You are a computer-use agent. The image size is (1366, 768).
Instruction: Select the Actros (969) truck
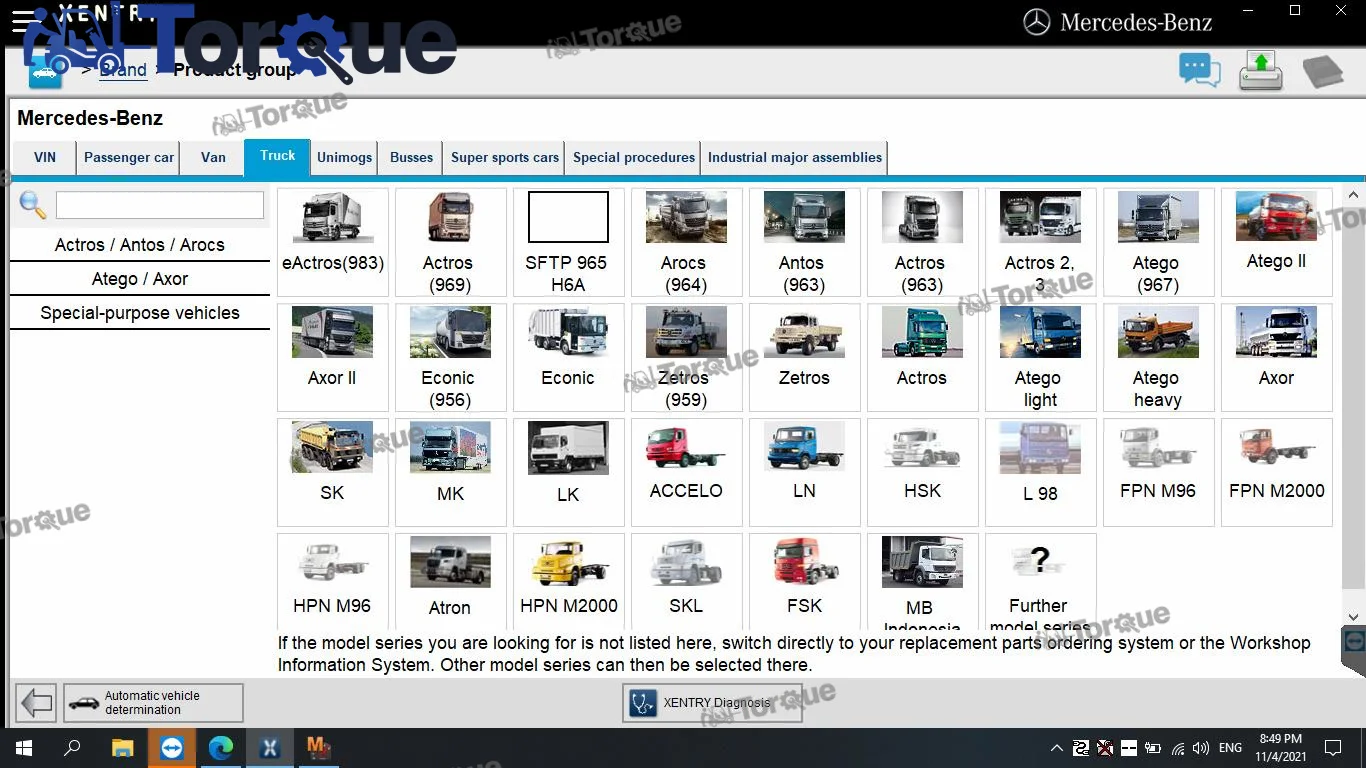[451, 242]
